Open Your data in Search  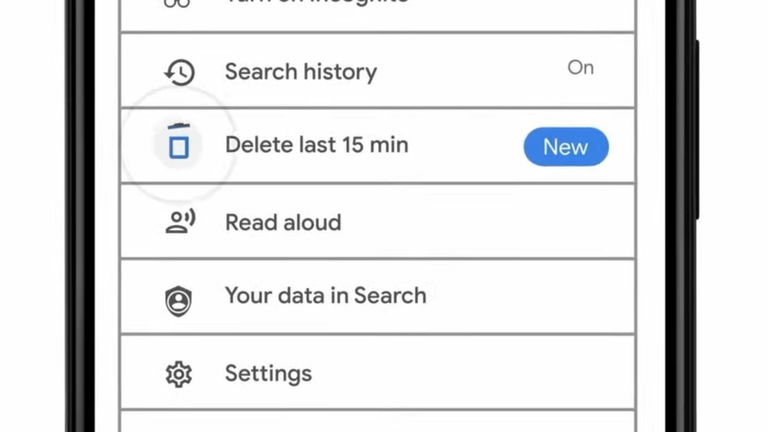tap(378, 297)
